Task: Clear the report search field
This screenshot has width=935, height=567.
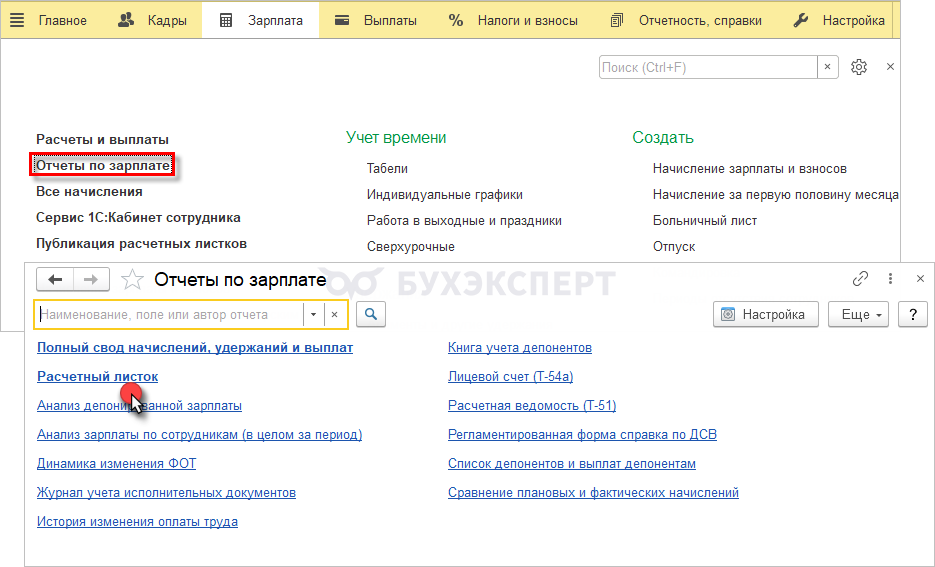Action: coord(335,315)
